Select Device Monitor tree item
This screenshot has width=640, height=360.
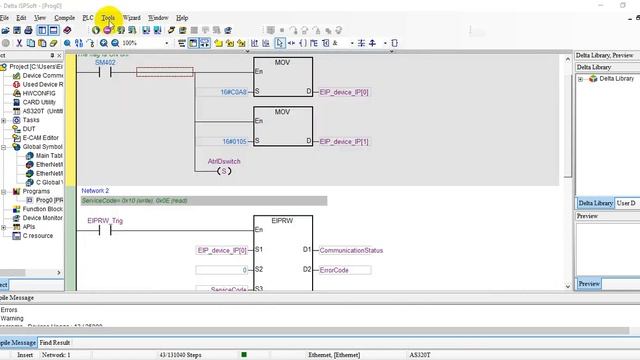(42, 218)
